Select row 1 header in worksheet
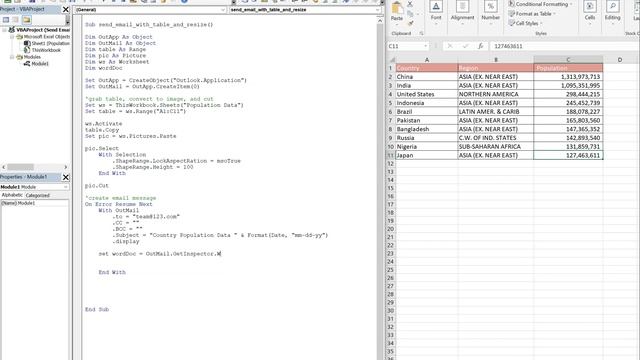 [391, 68]
